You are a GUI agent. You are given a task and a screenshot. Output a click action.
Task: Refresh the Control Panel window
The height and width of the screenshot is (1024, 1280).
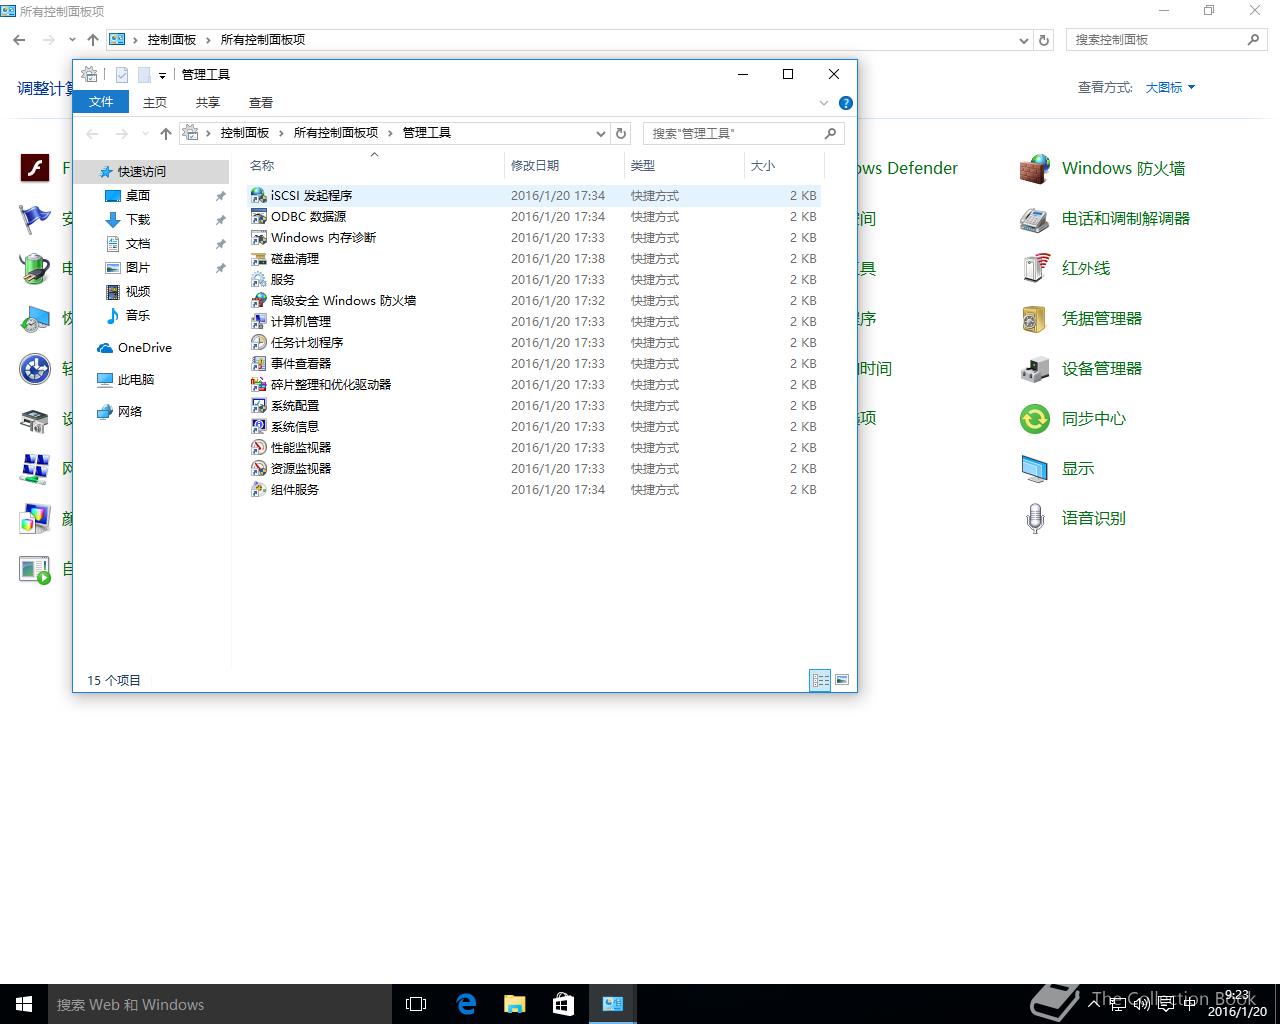click(x=1044, y=40)
